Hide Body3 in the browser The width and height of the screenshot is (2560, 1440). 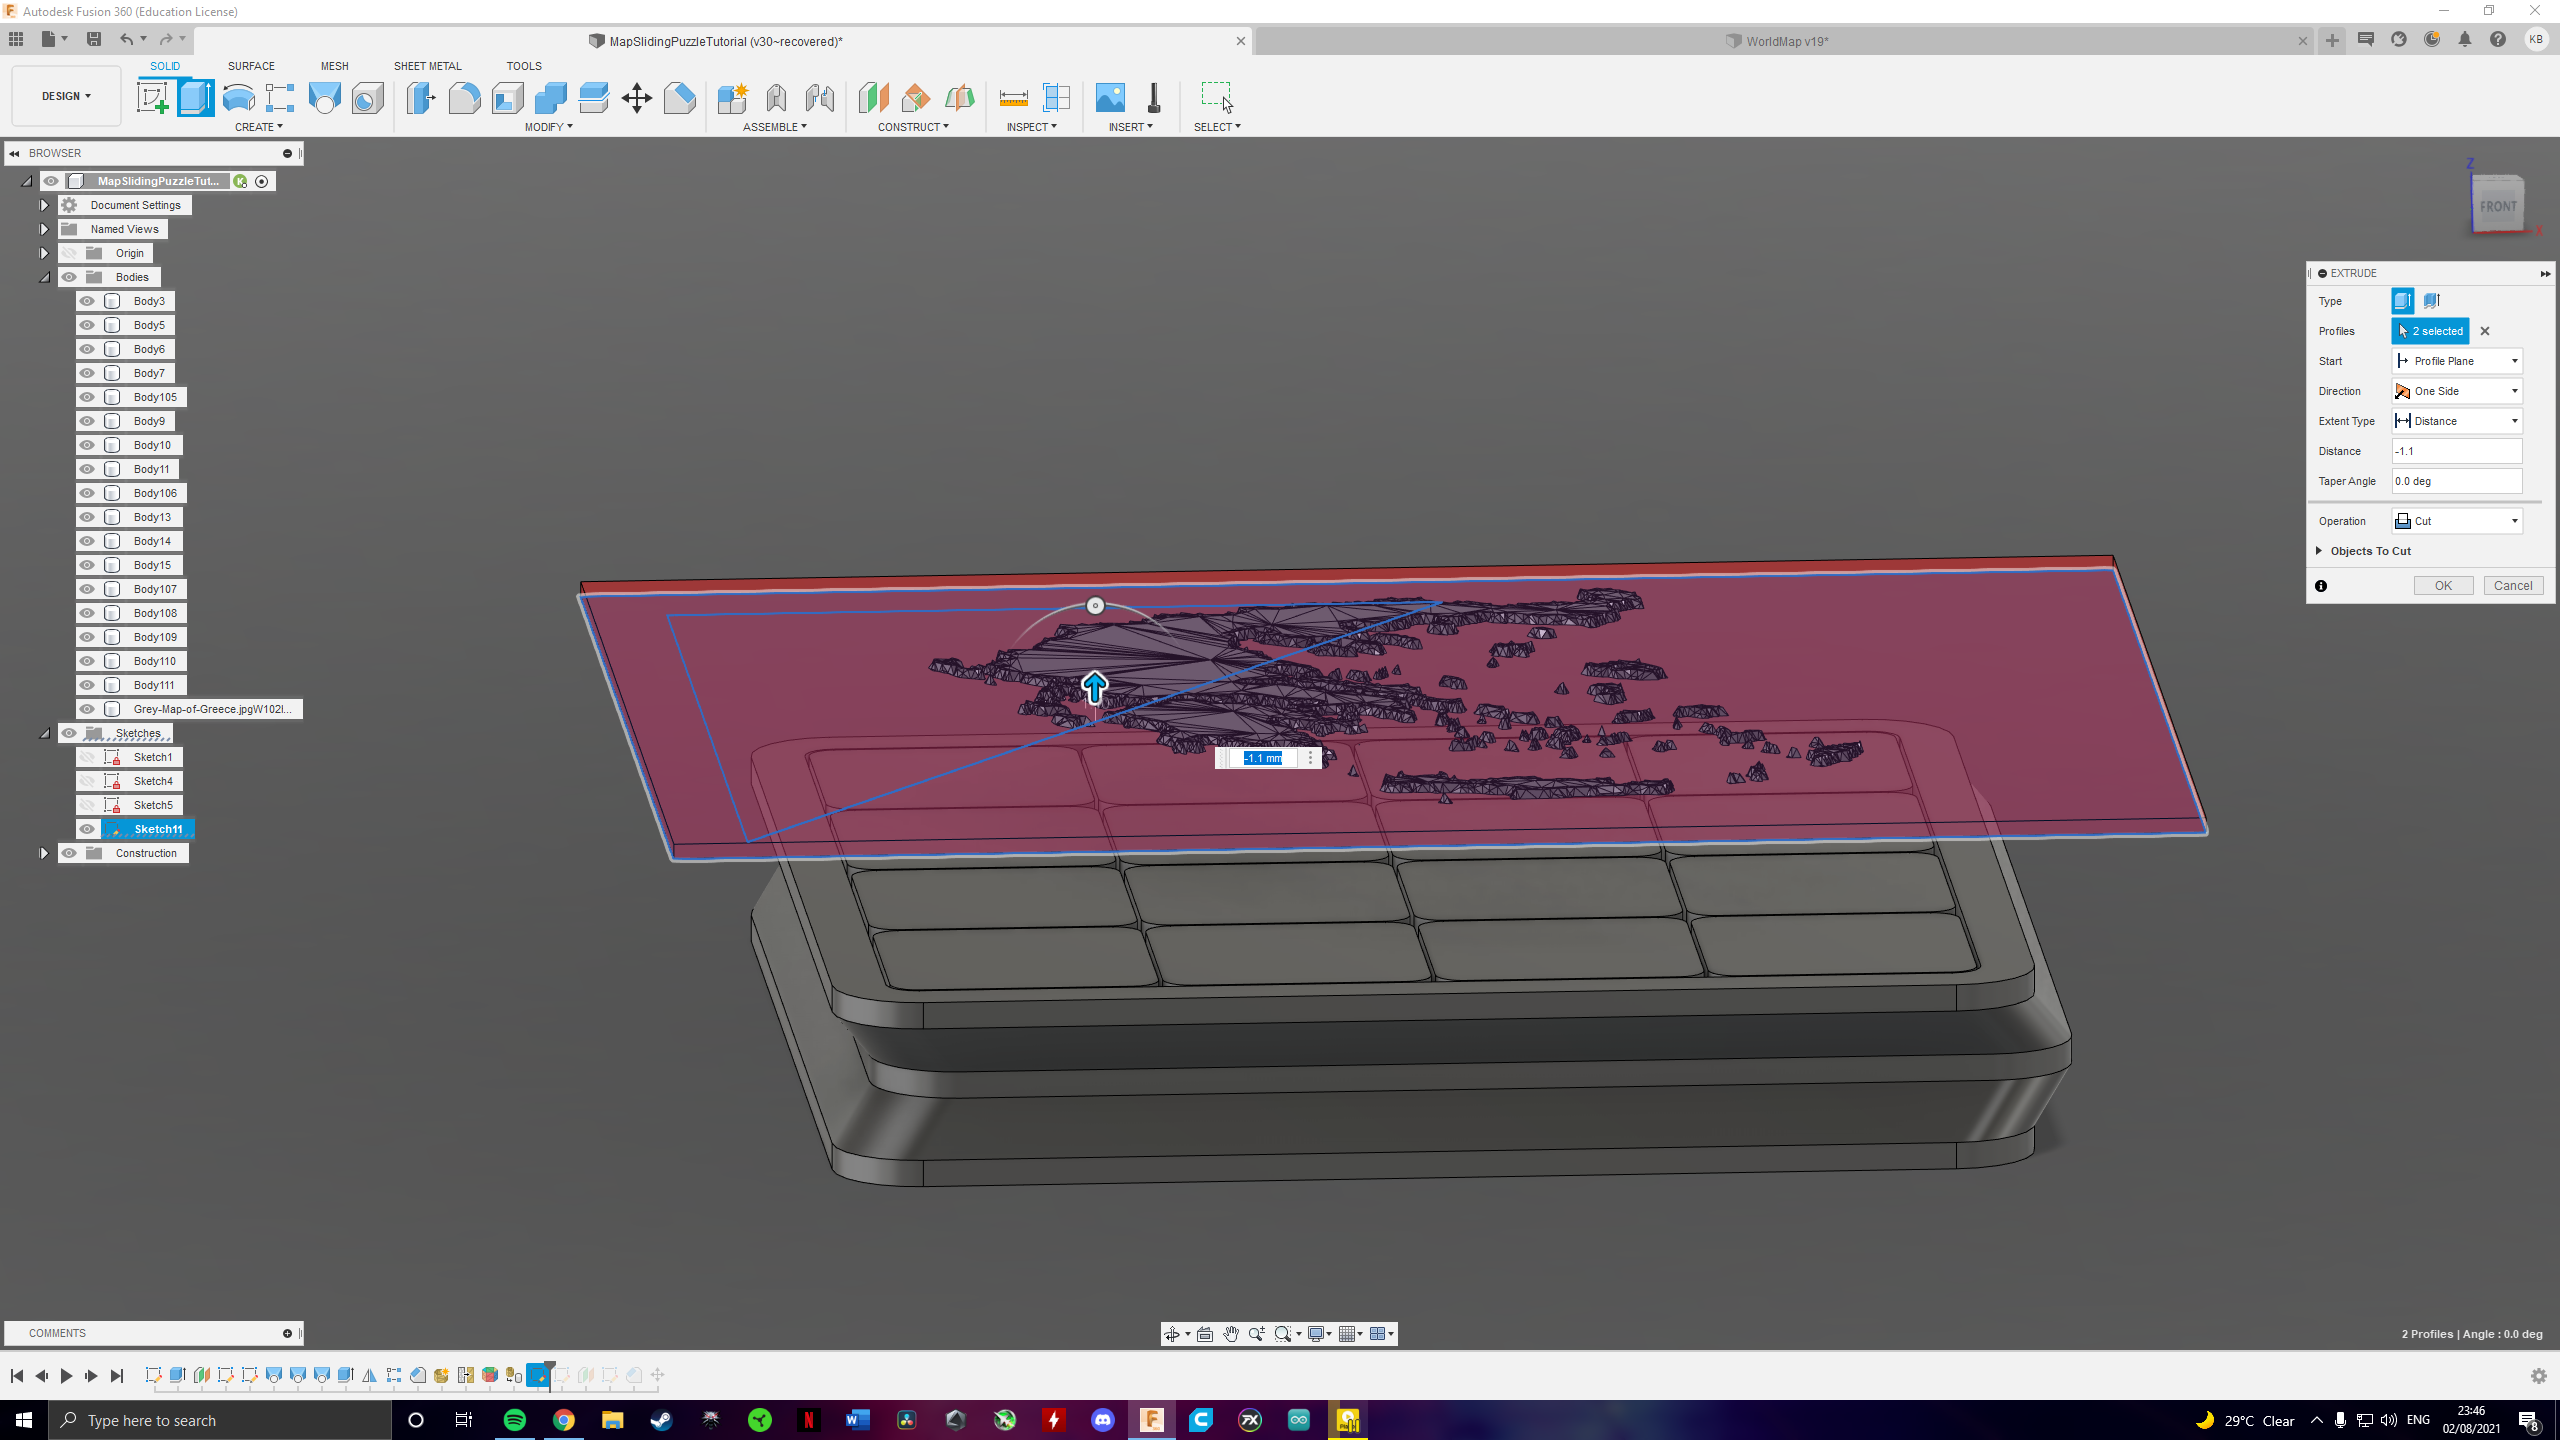point(87,301)
